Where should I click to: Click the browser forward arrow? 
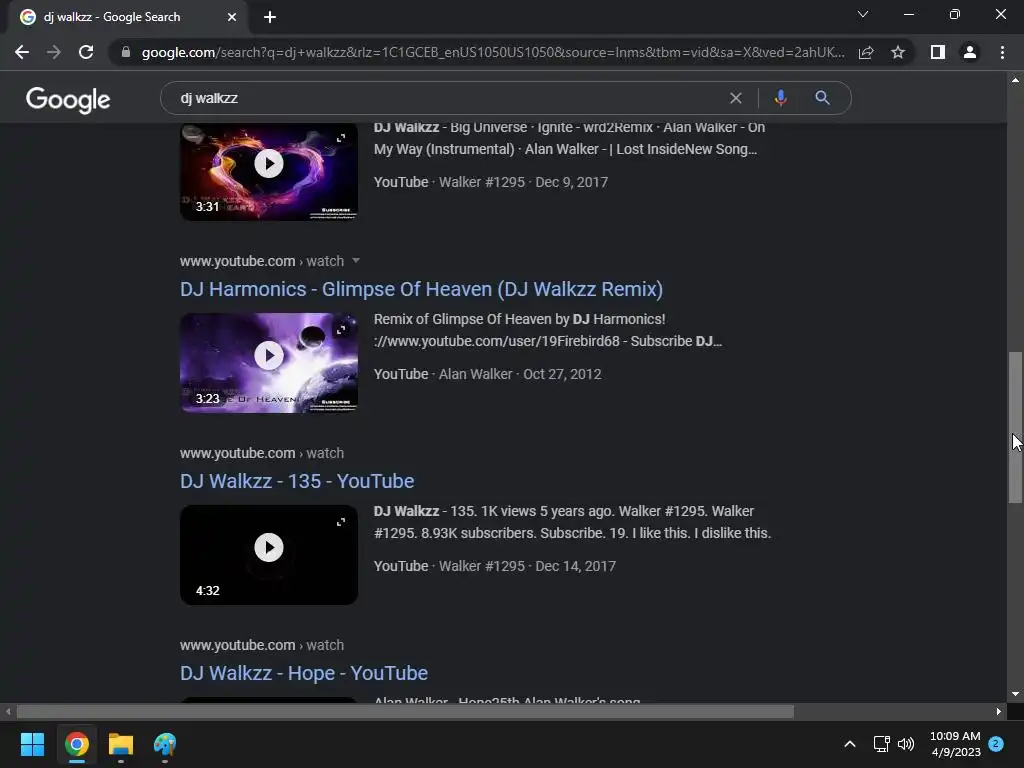(x=54, y=52)
